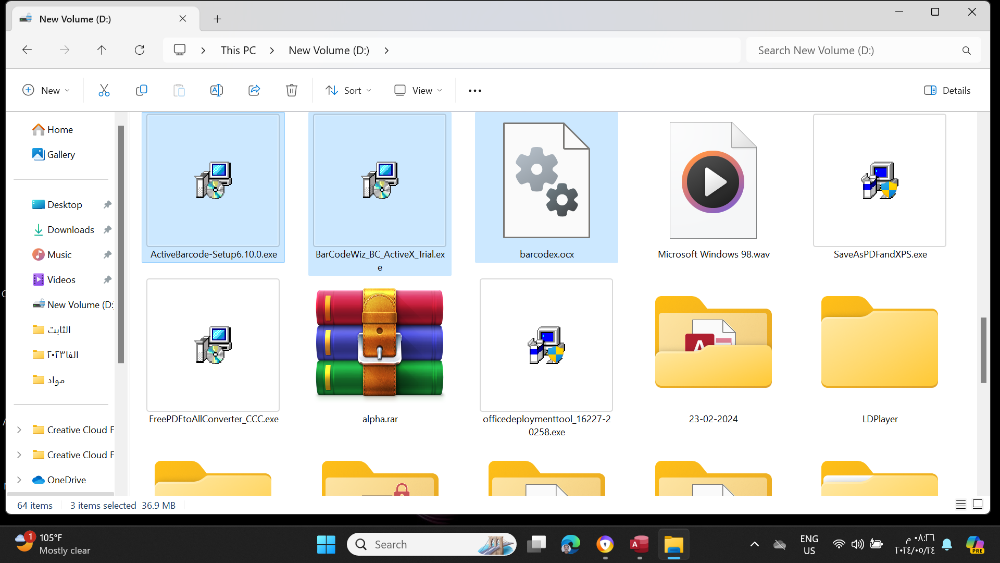The width and height of the screenshot is (1000, 563).
Task: Add a new tab
Action: pyautogui.click(x=217, y=19)
